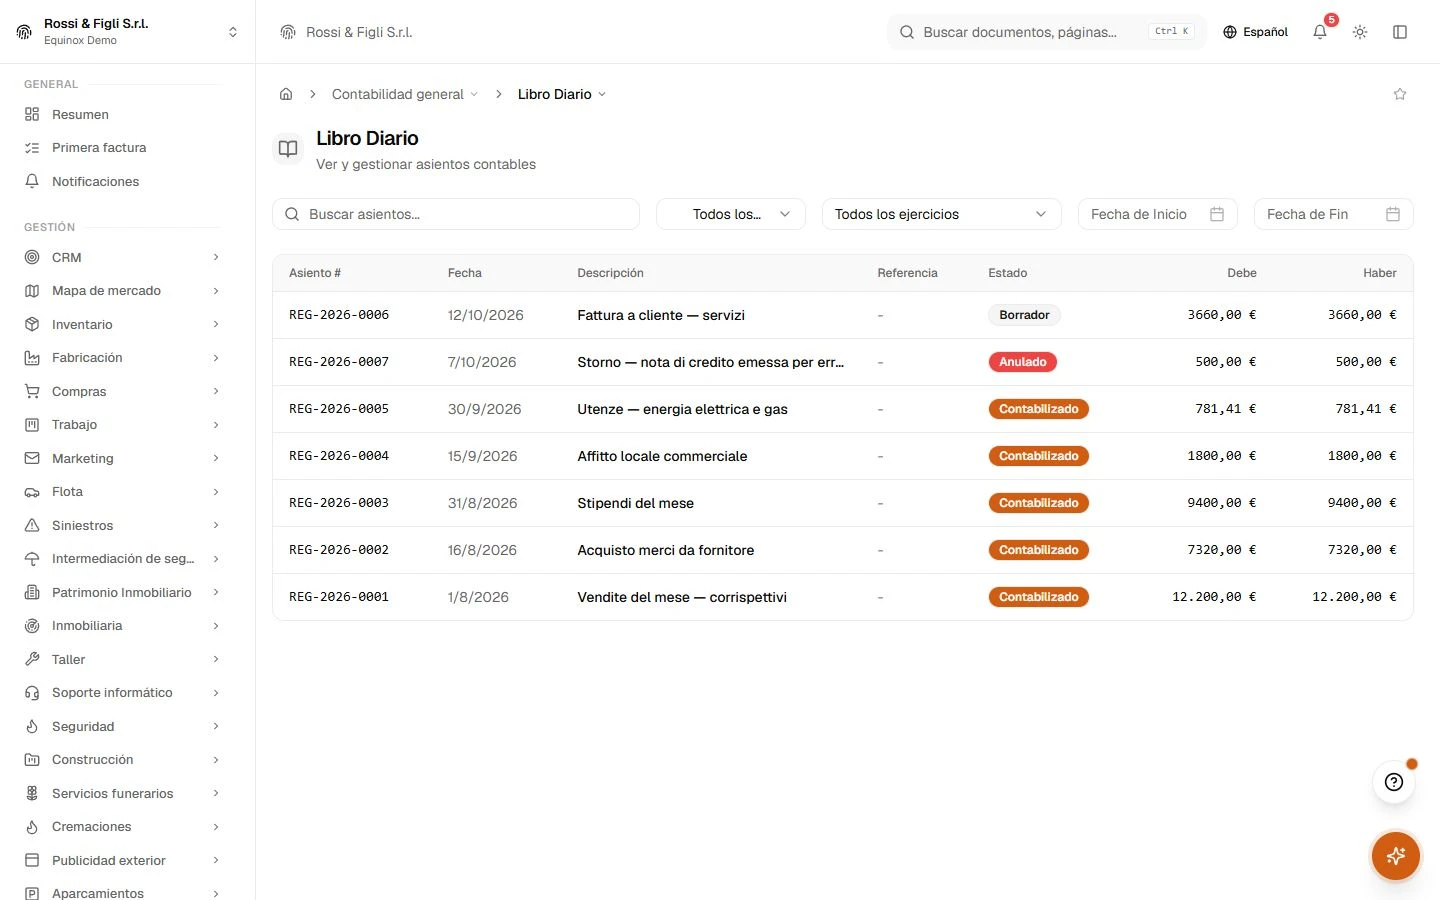Screen dimensions: 1440x900
Task: Open the notifications bell icon
Action: [1320, 32]
